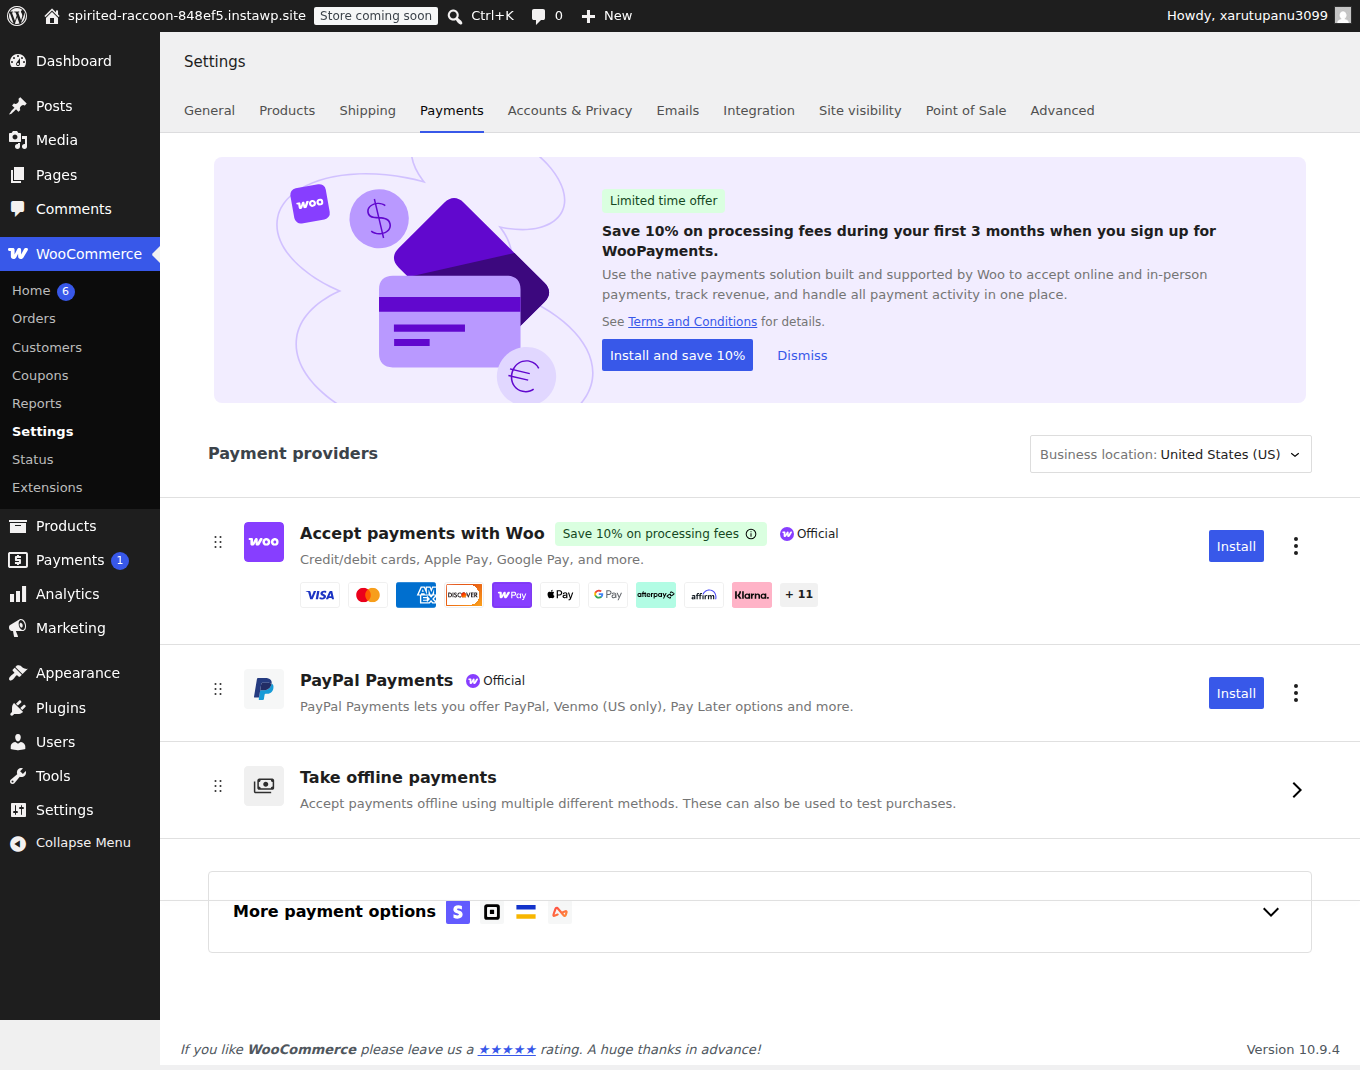
Task: Open Accounts & Privacy tab
Action: (x=570, y=111)
